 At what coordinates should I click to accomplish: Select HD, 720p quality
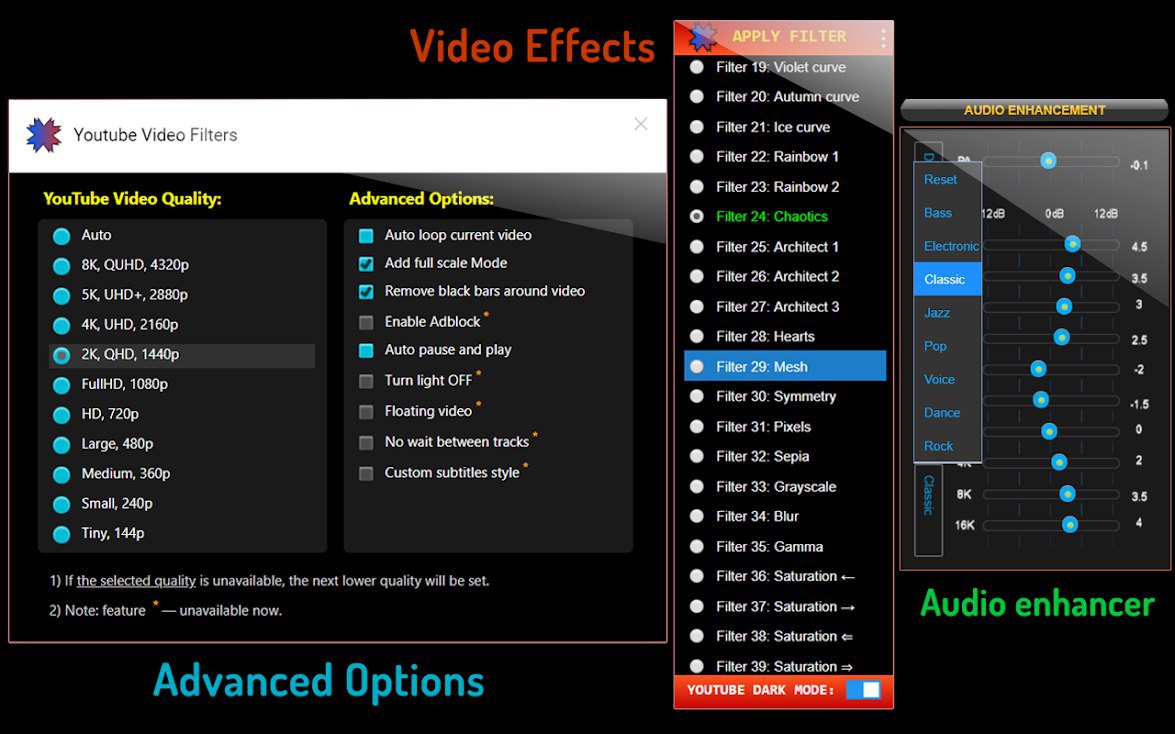click(61, 415)
